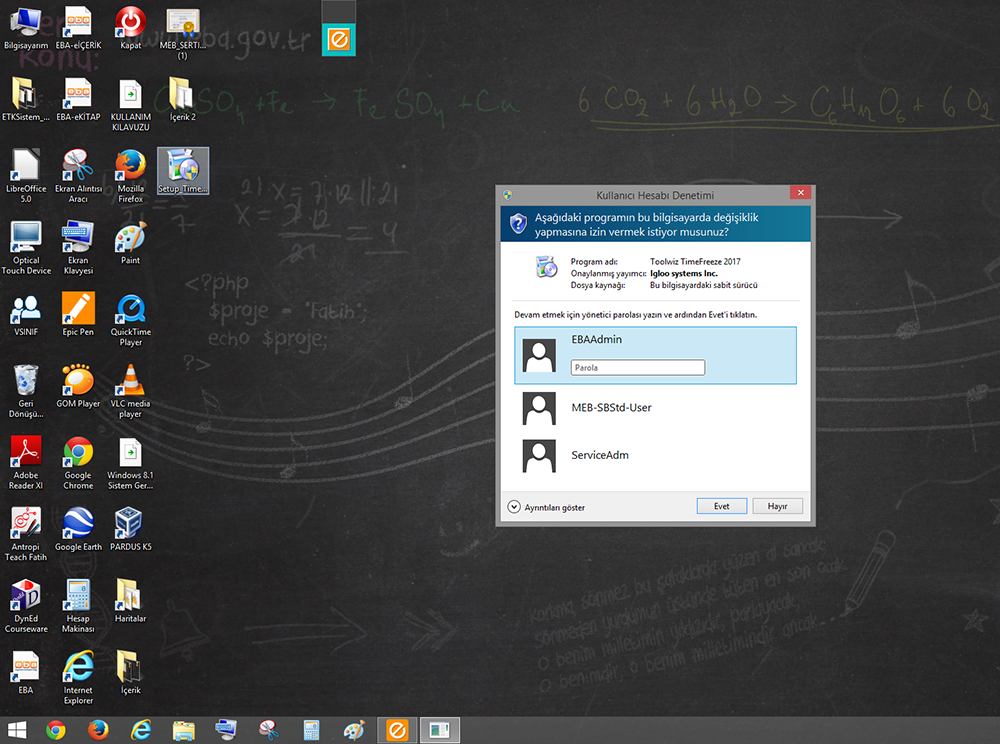
Task: Launch Mozilla Firefox from desktop
Action: coord(130,176)
